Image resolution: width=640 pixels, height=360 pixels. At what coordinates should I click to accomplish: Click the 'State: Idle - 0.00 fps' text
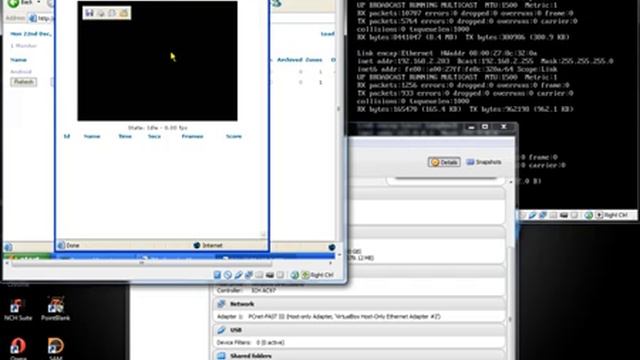pyautogui.click(x=158, y=128)
